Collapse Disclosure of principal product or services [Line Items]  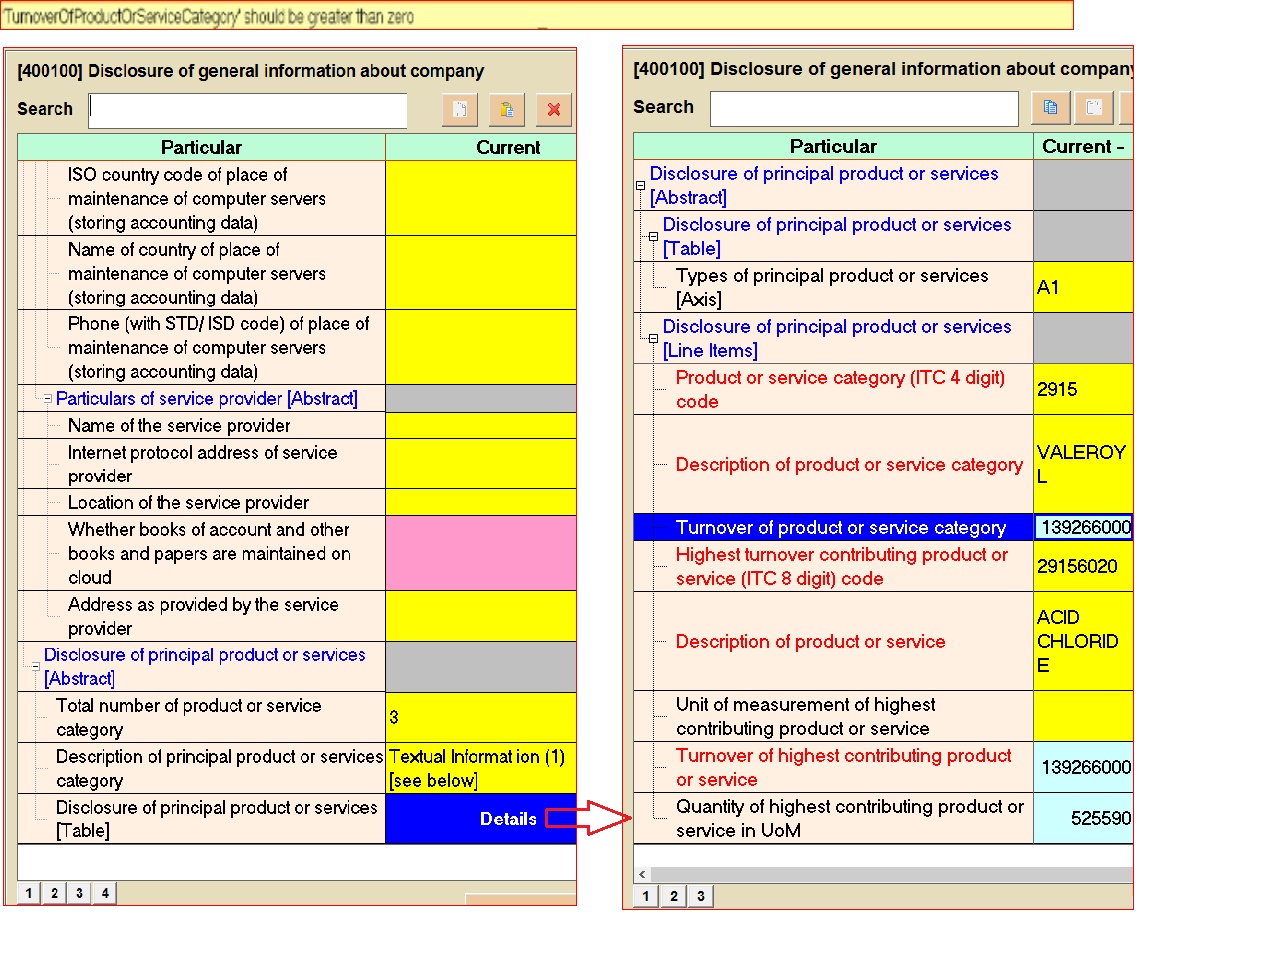(653, 339)
